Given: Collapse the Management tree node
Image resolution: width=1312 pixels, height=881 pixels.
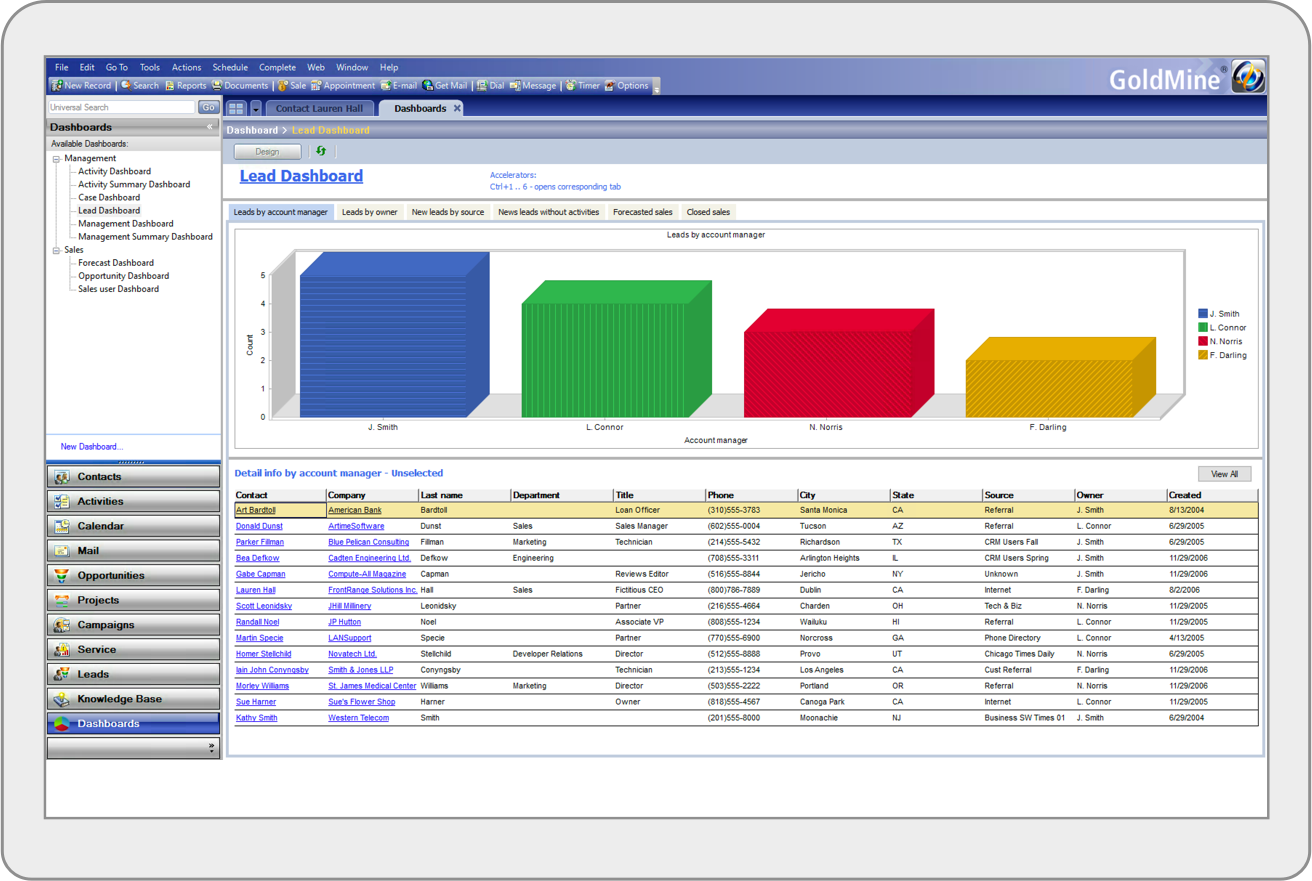Looking at the screenshot, I should tap(56, 159).
